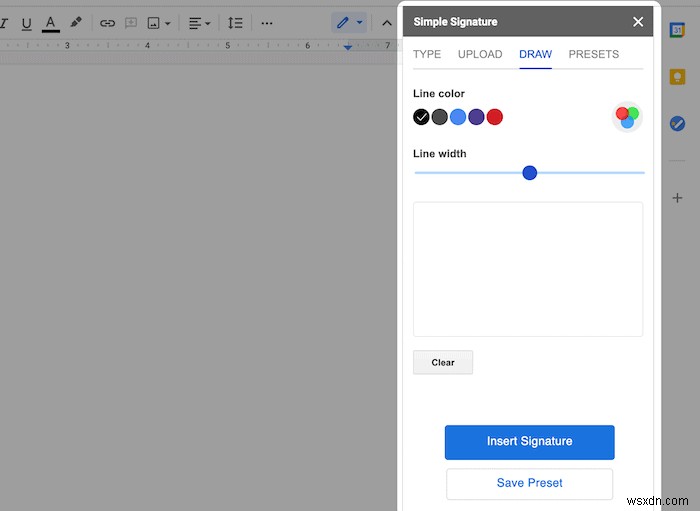Open the custom RGB color picker
Viewport: 700px width, 511px height.
627,117
